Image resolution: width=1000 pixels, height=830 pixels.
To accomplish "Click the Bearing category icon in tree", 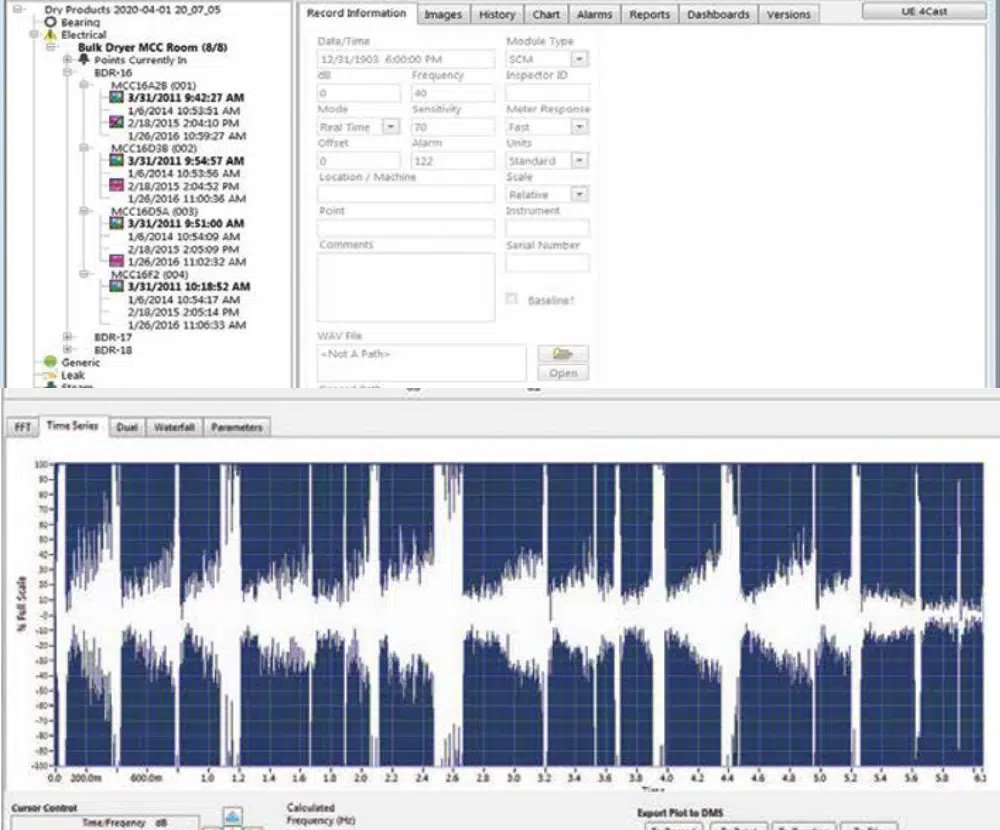I will (x=51, y=21).
